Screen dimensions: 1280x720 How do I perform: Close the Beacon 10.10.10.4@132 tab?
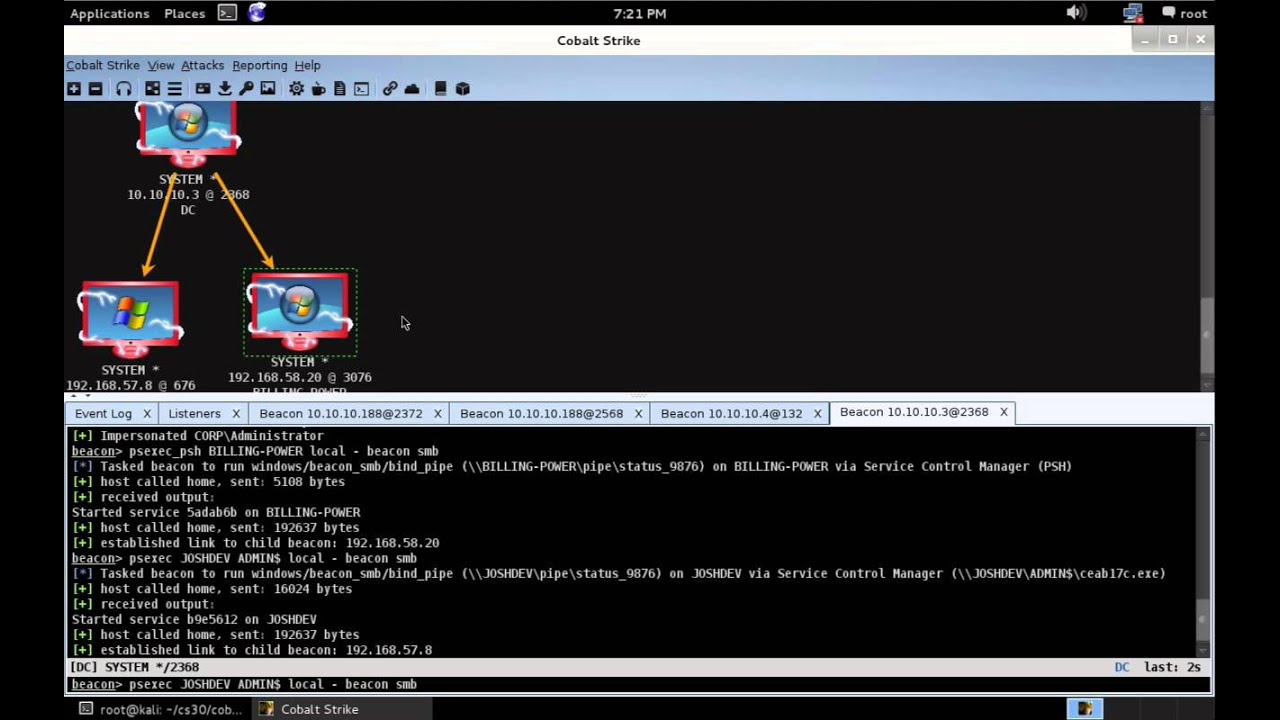tap(817, 413)
